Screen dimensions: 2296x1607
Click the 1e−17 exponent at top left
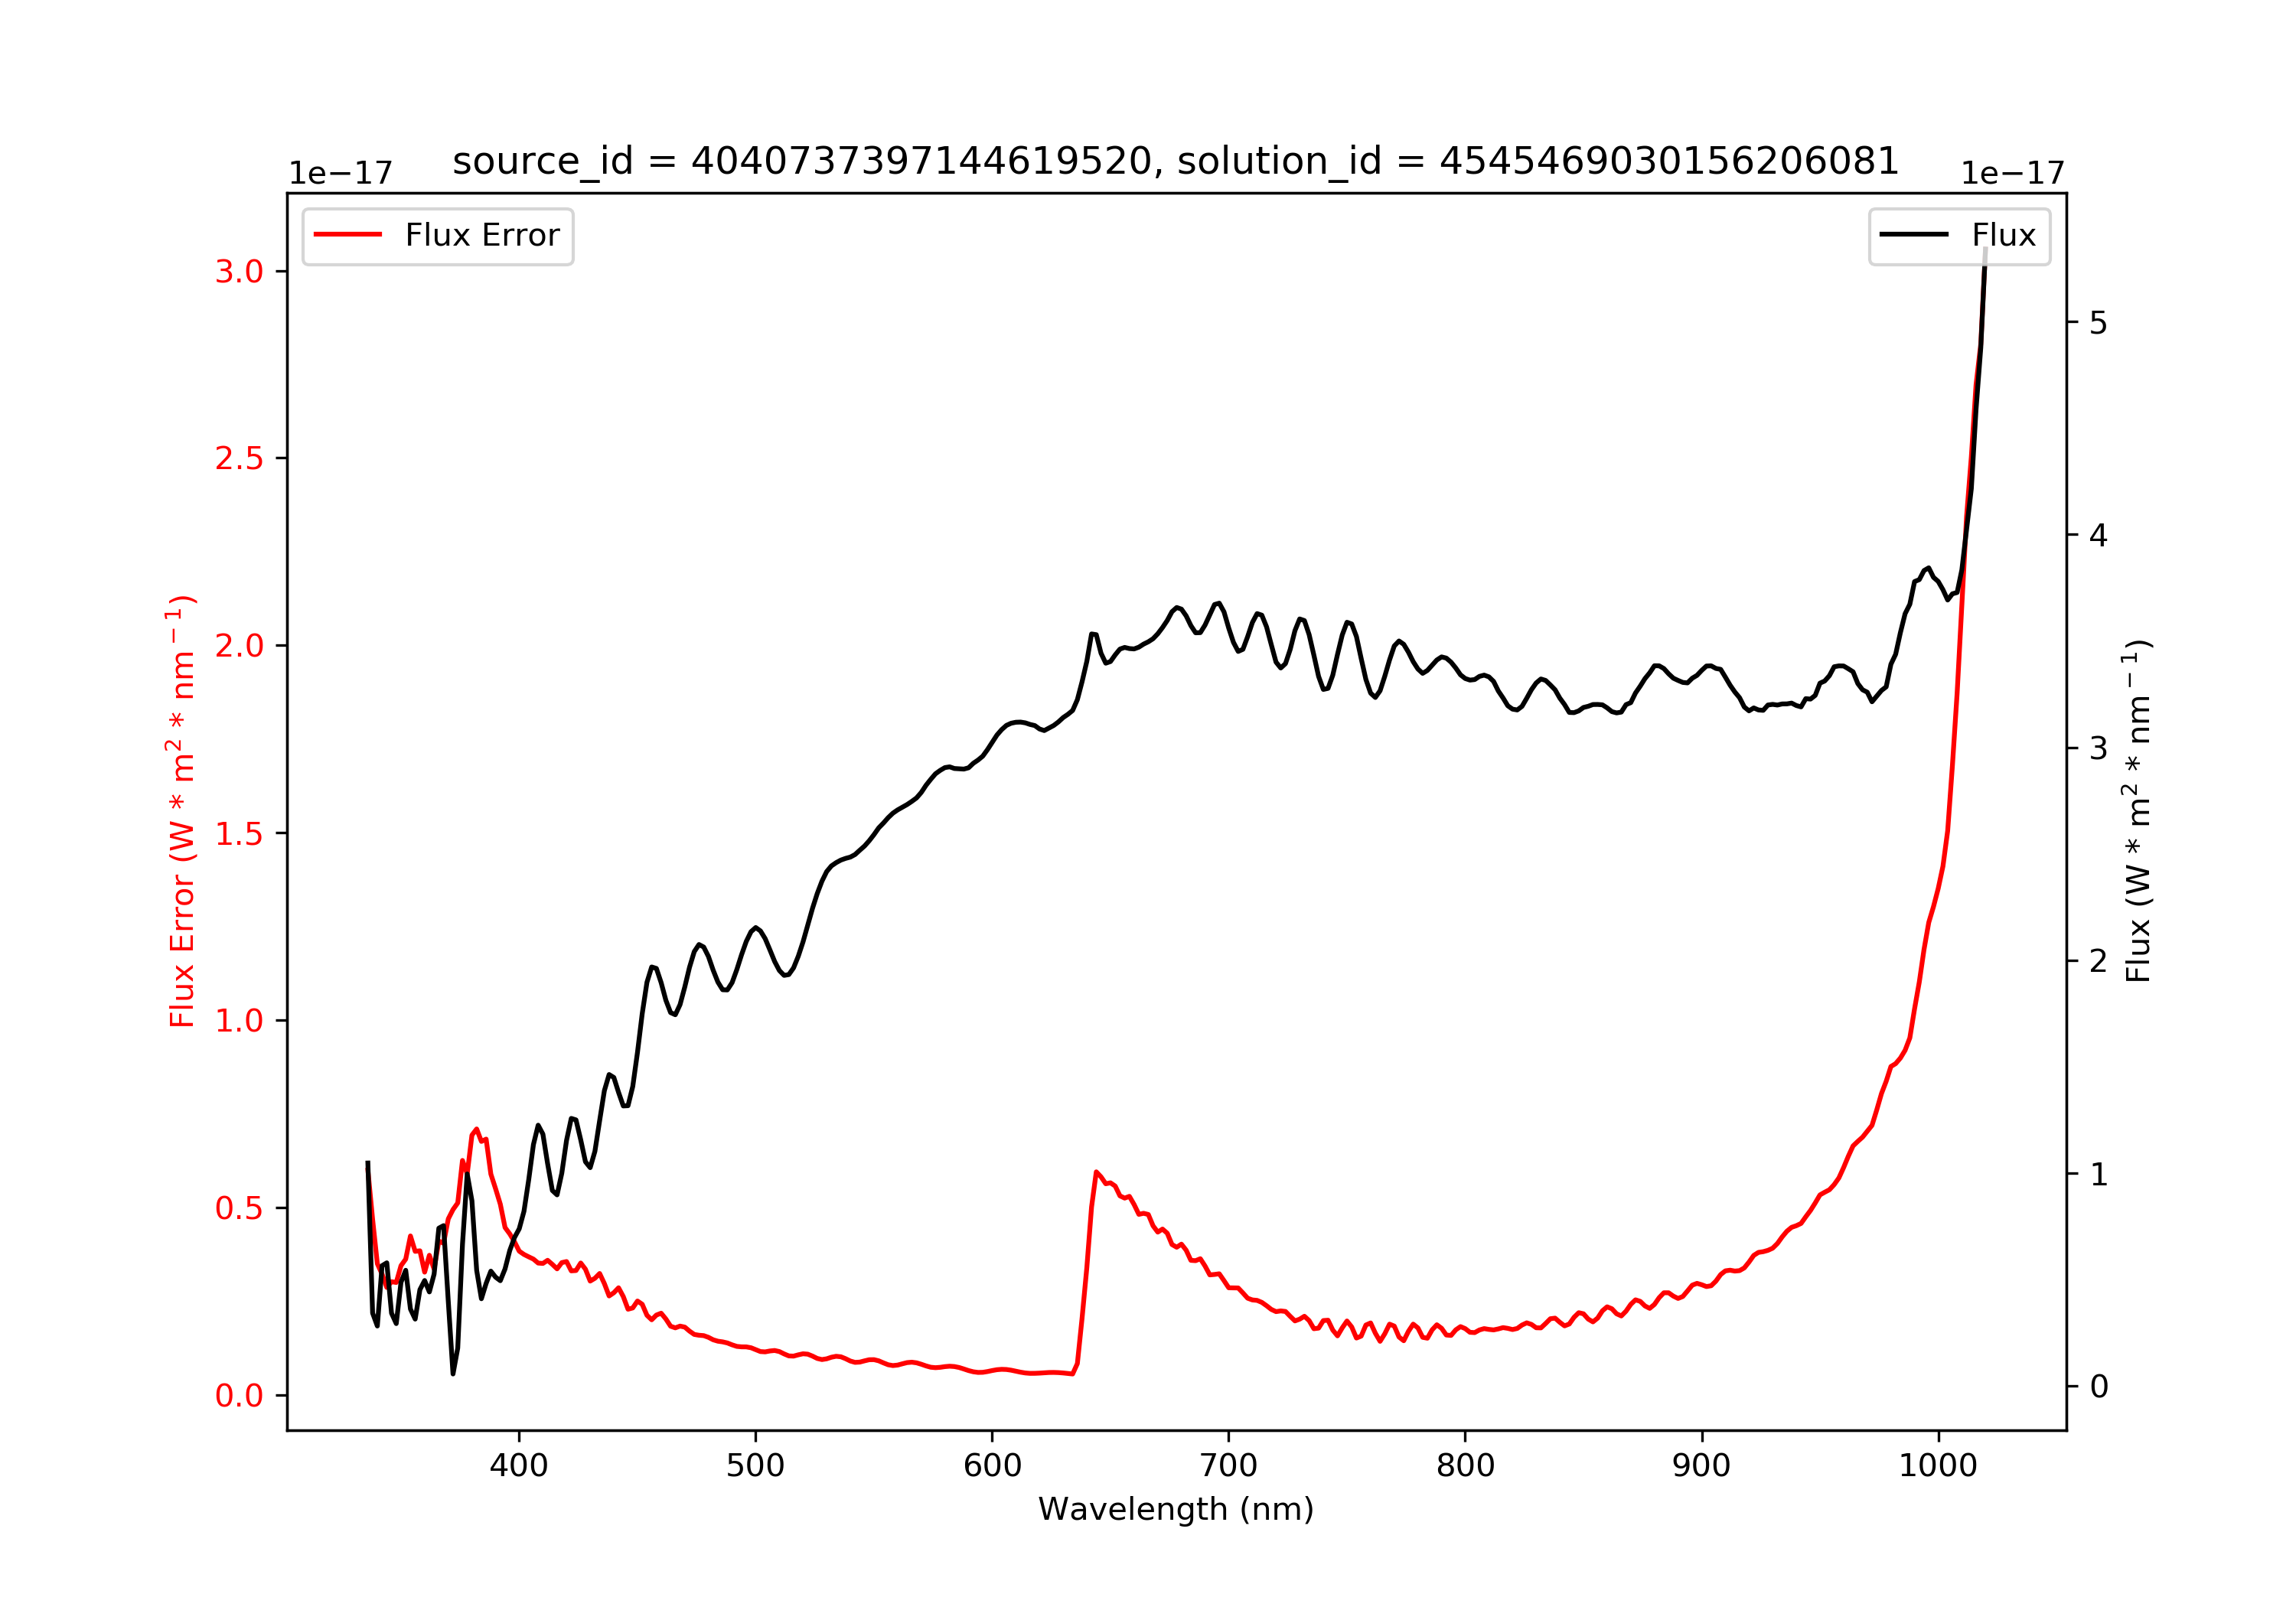pos(341,174)
